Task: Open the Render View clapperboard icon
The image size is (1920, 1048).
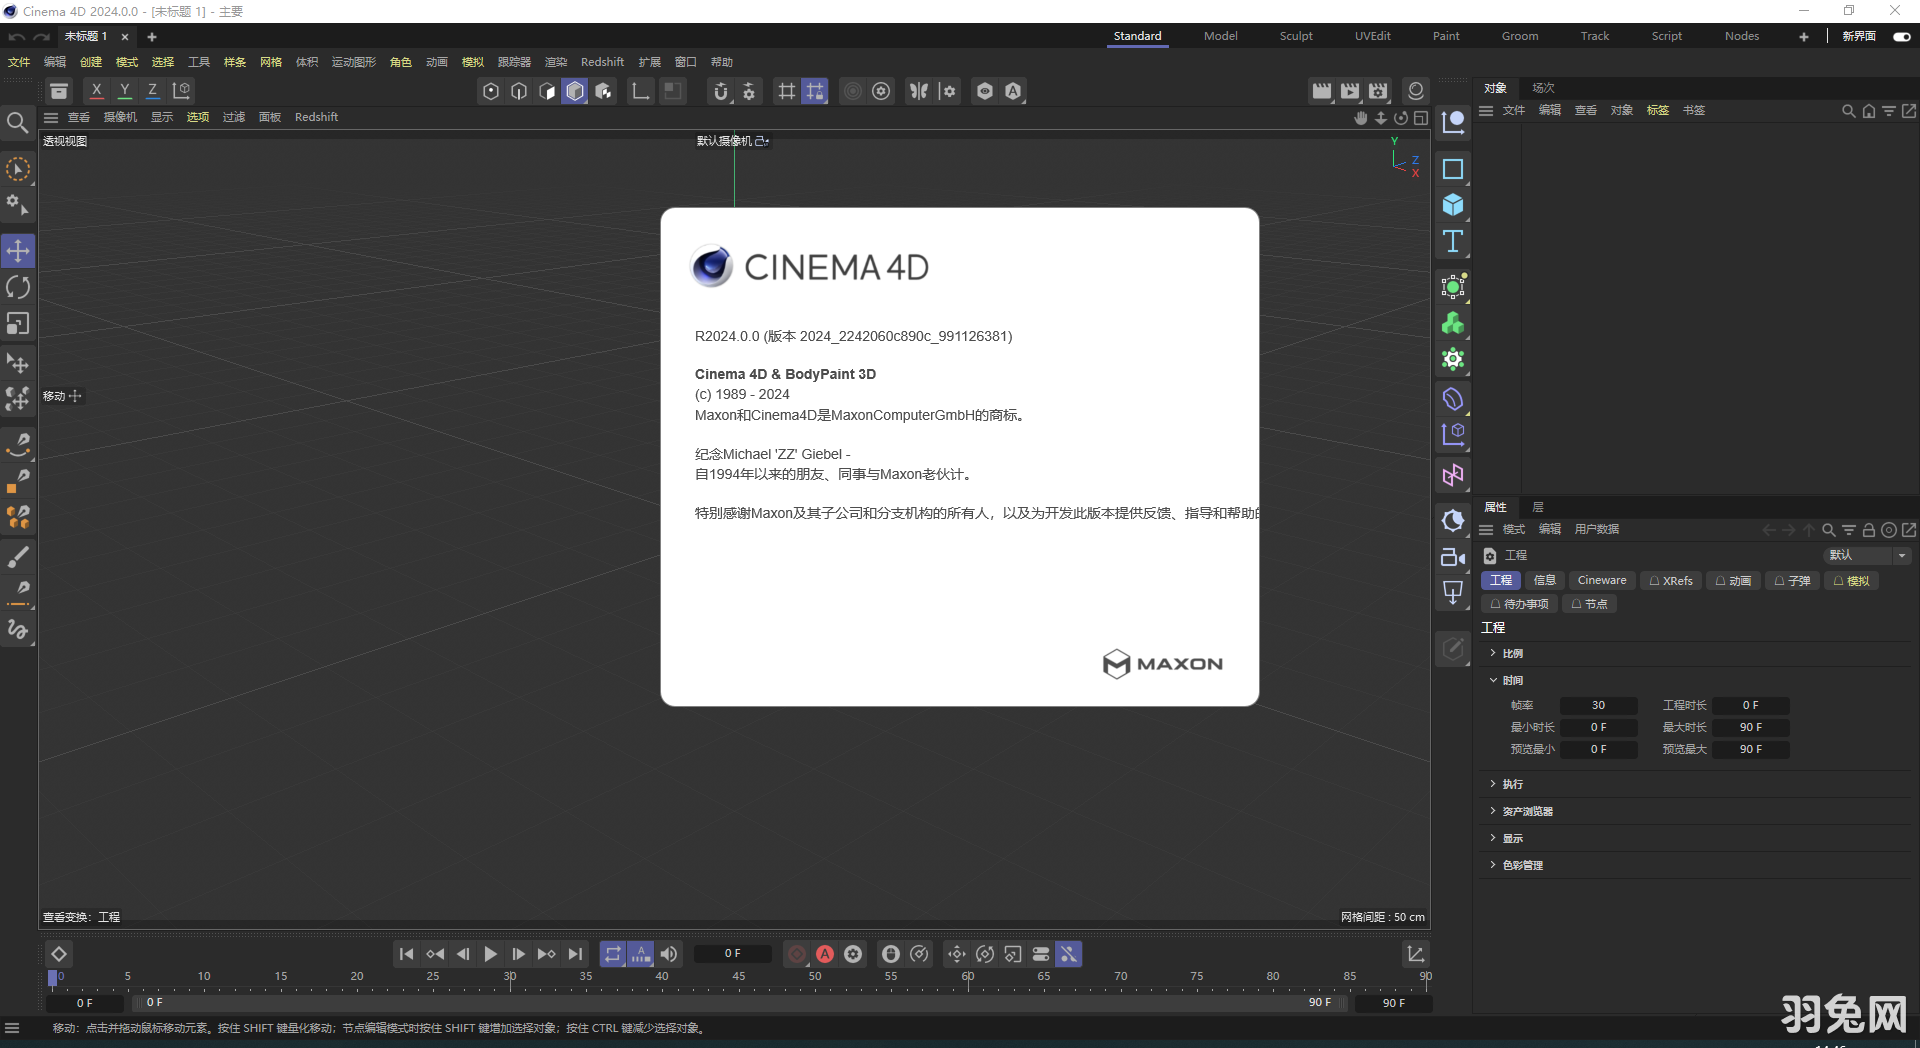Action: (1322, 91)
